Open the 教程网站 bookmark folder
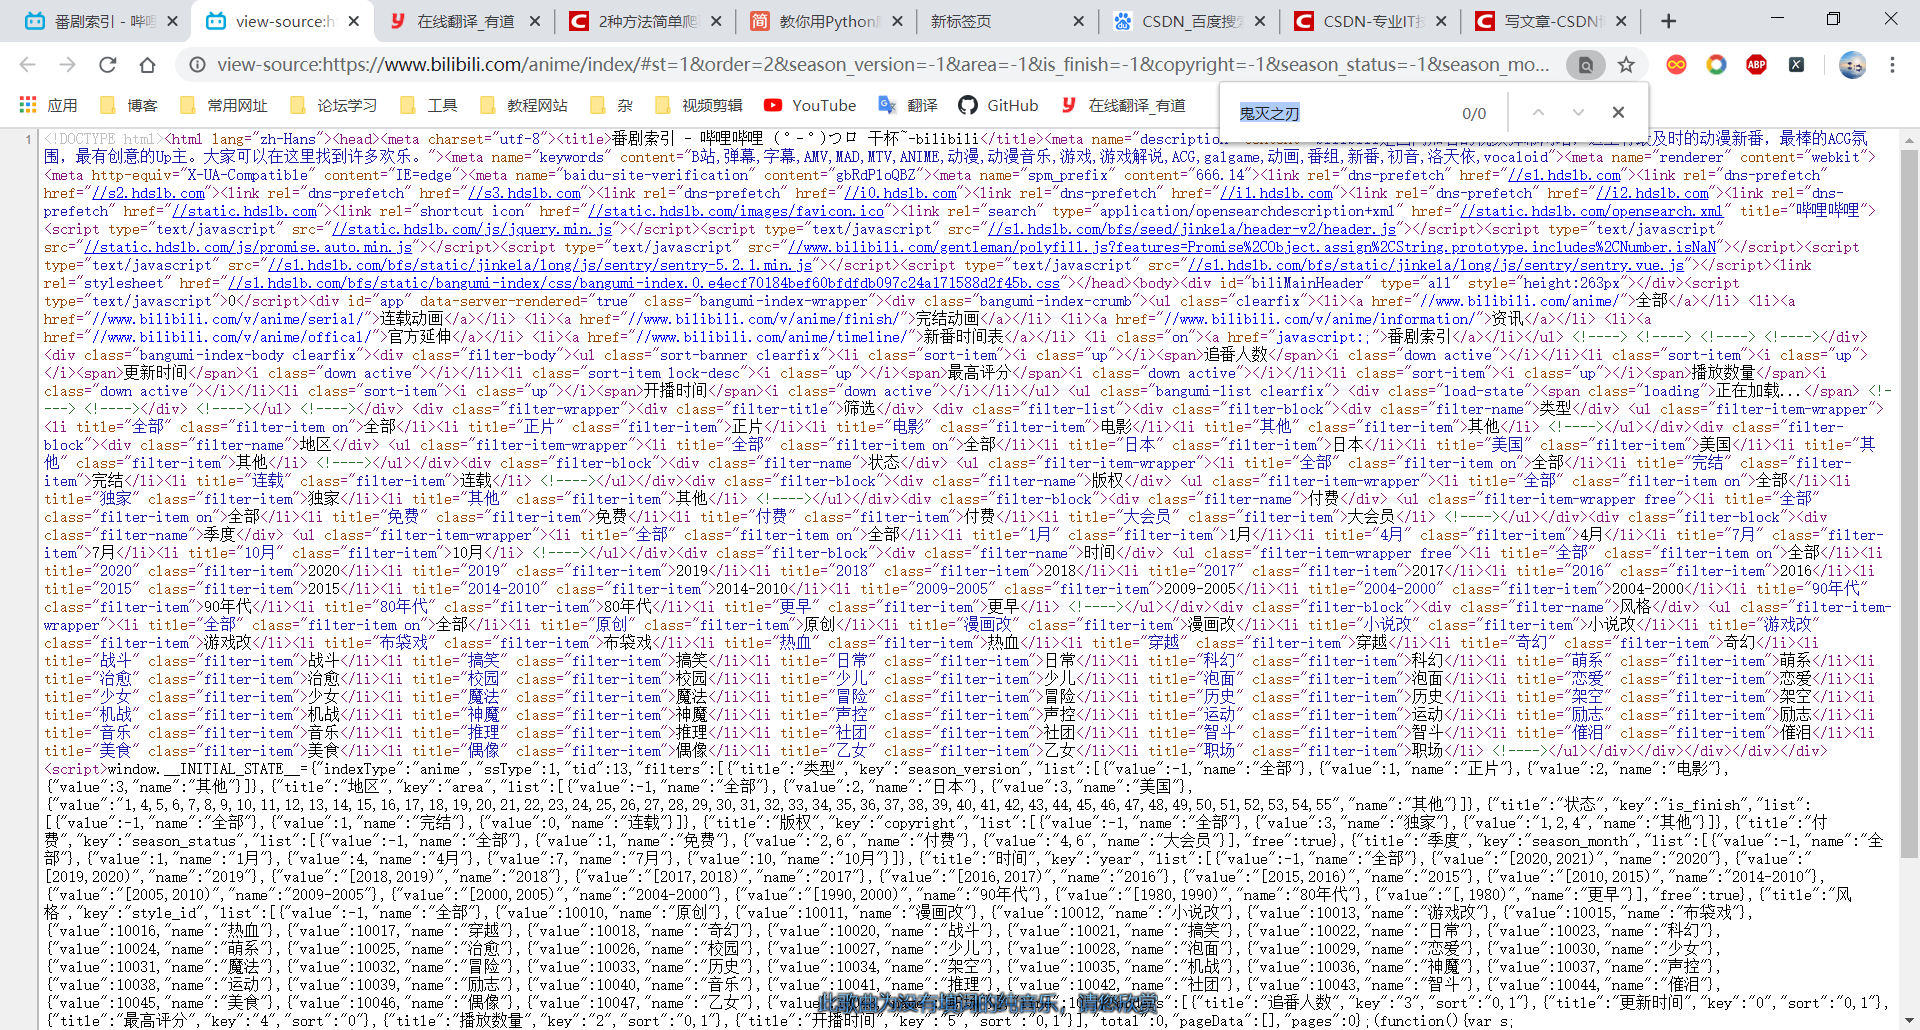This screenshot has width=1920, height=1030. pos(524,105)
